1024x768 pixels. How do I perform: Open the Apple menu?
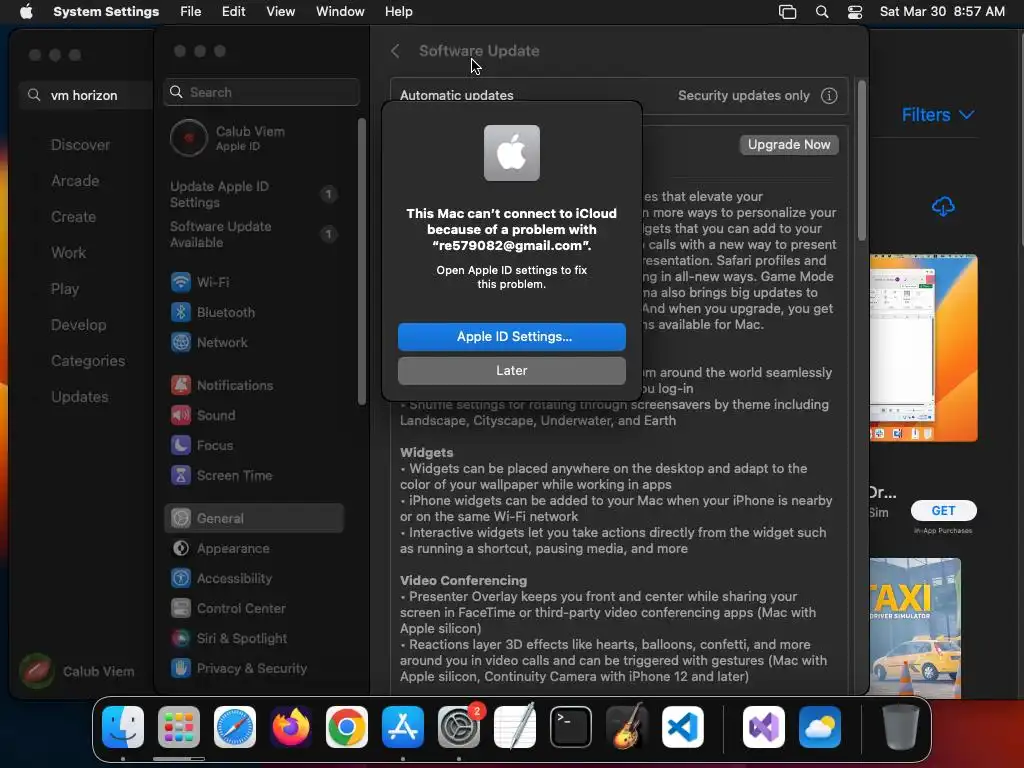pos(26,12)
